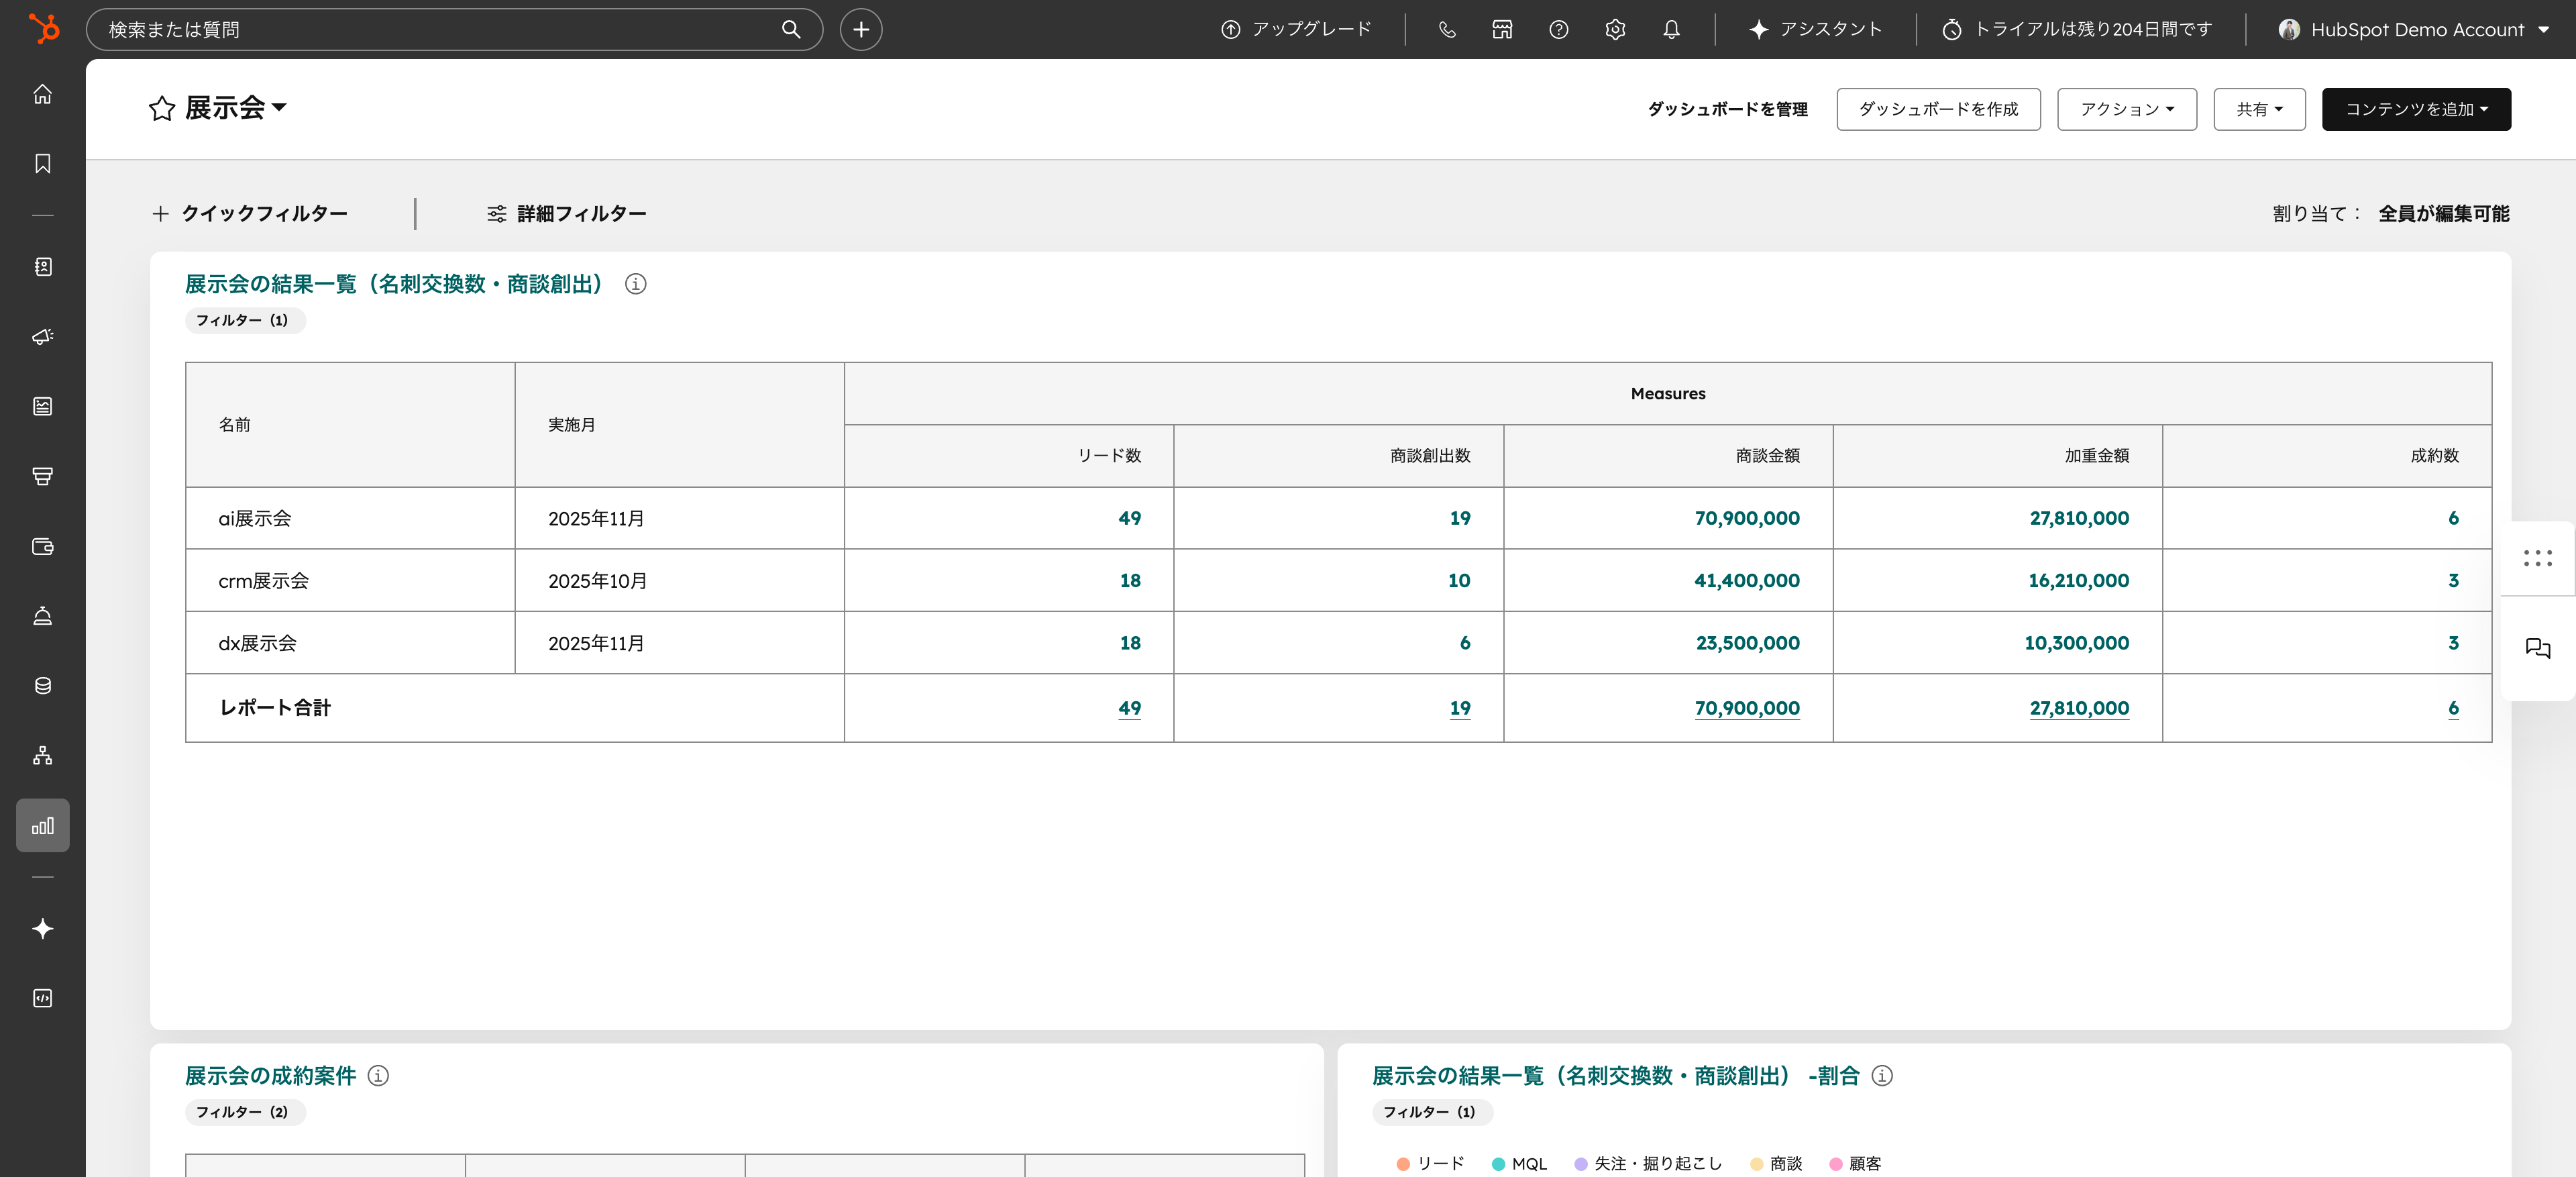This screenshot has width=2576, height=1177.
Task: Open the marketing megaphone sidebar icon
Action: tap(42, 336)
